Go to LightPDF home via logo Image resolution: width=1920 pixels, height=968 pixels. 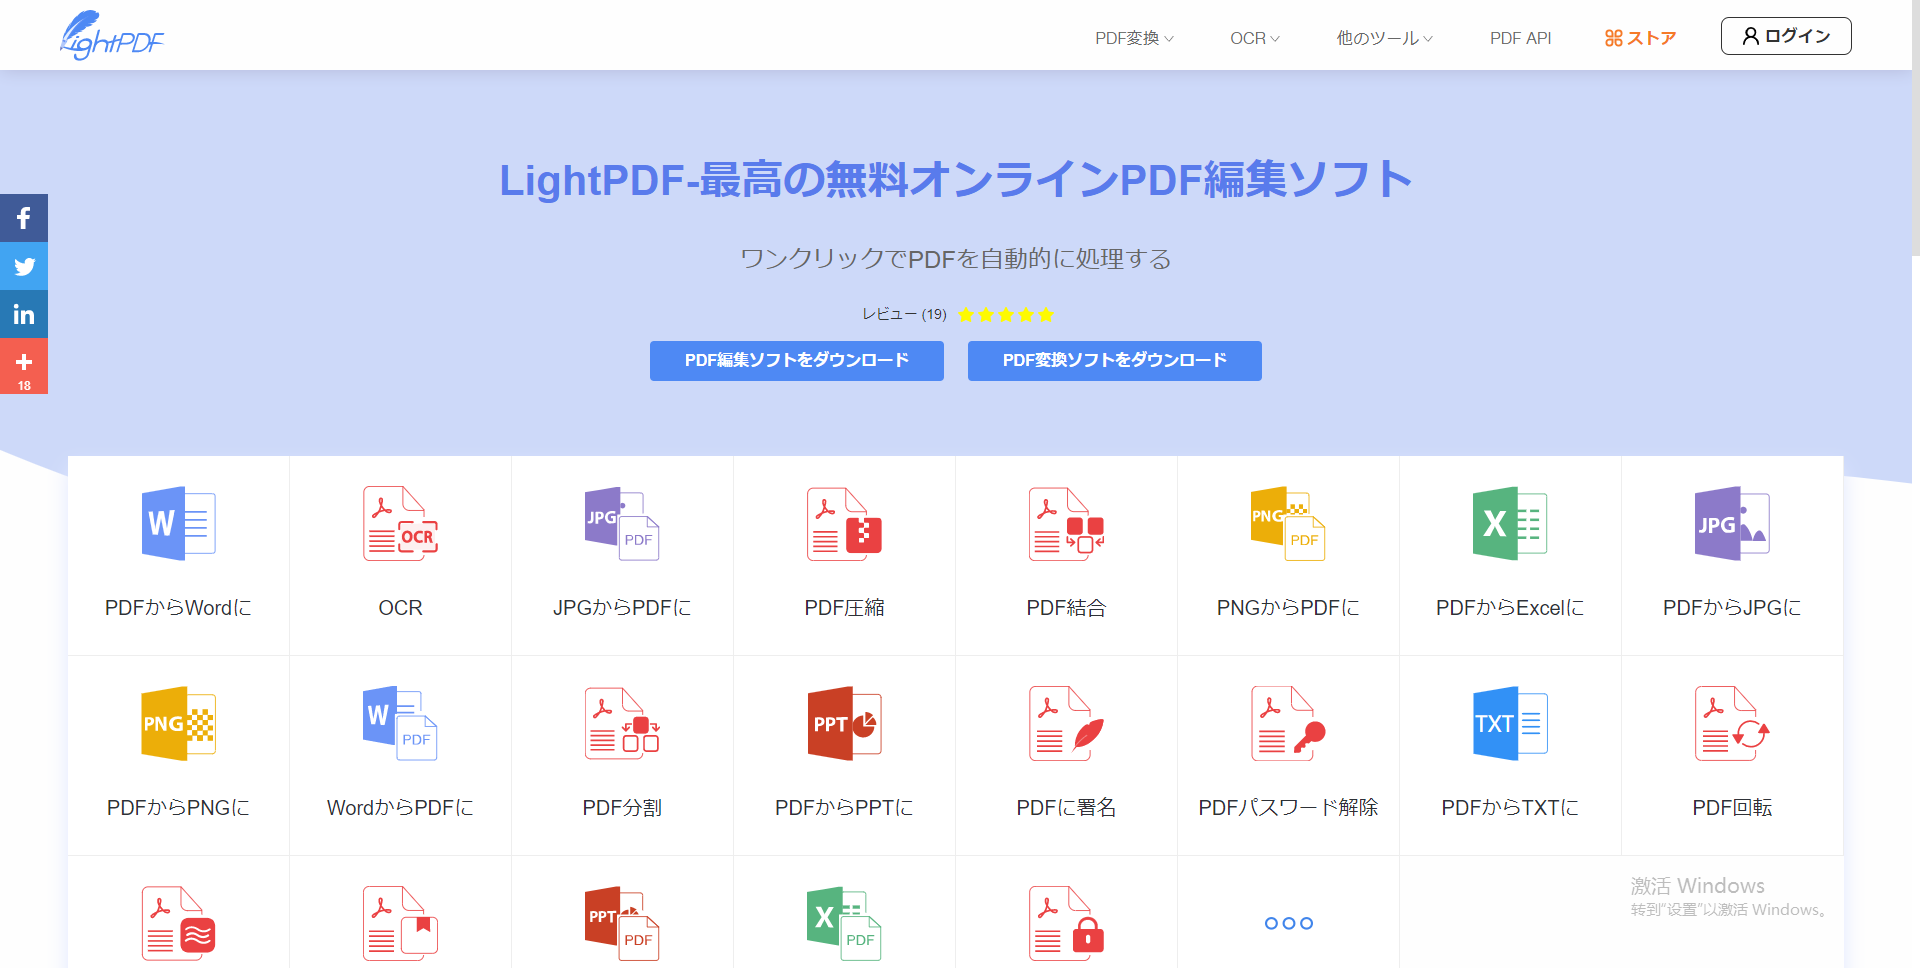(111, 36)
